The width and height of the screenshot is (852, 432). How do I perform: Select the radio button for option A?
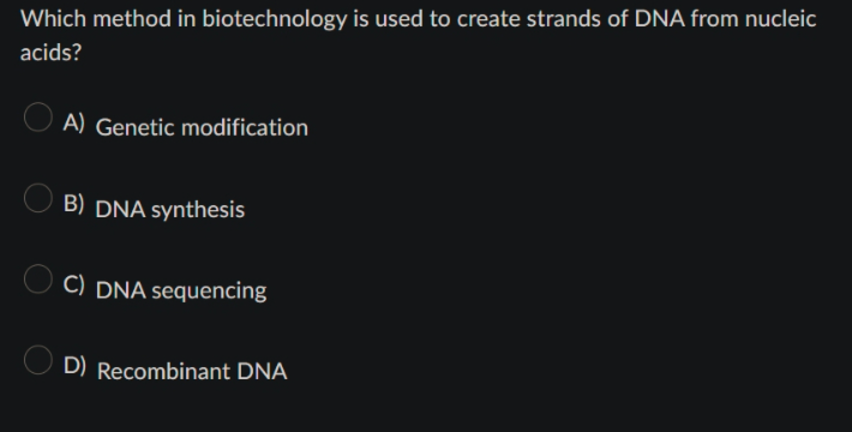[38, 117]
